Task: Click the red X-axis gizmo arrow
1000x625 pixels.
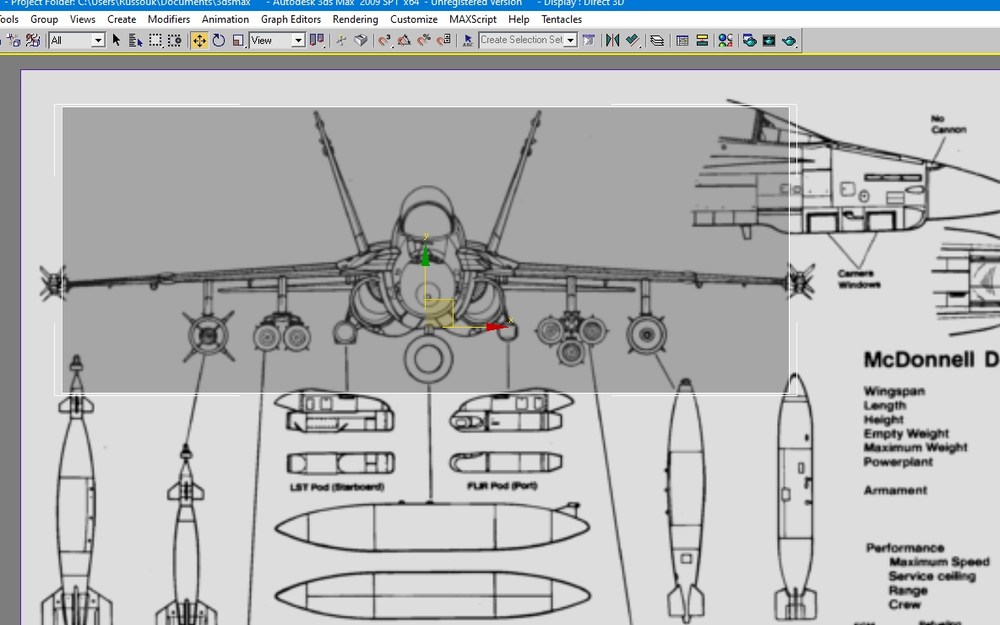Action: (x=496, y=327)
